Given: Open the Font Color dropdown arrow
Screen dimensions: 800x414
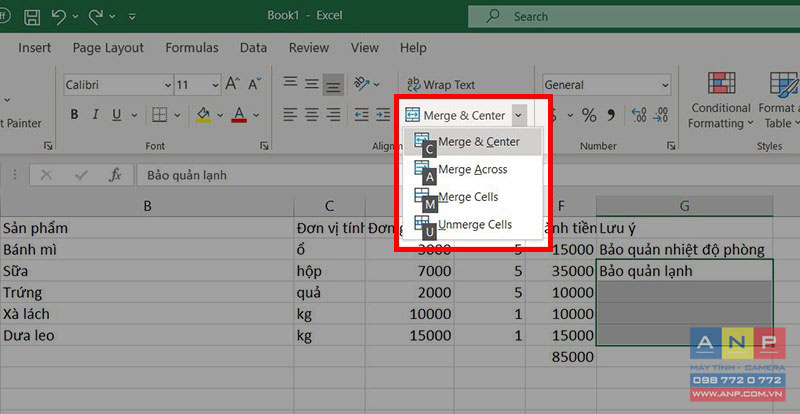Looking at the screenshot, I should point(256,115).
